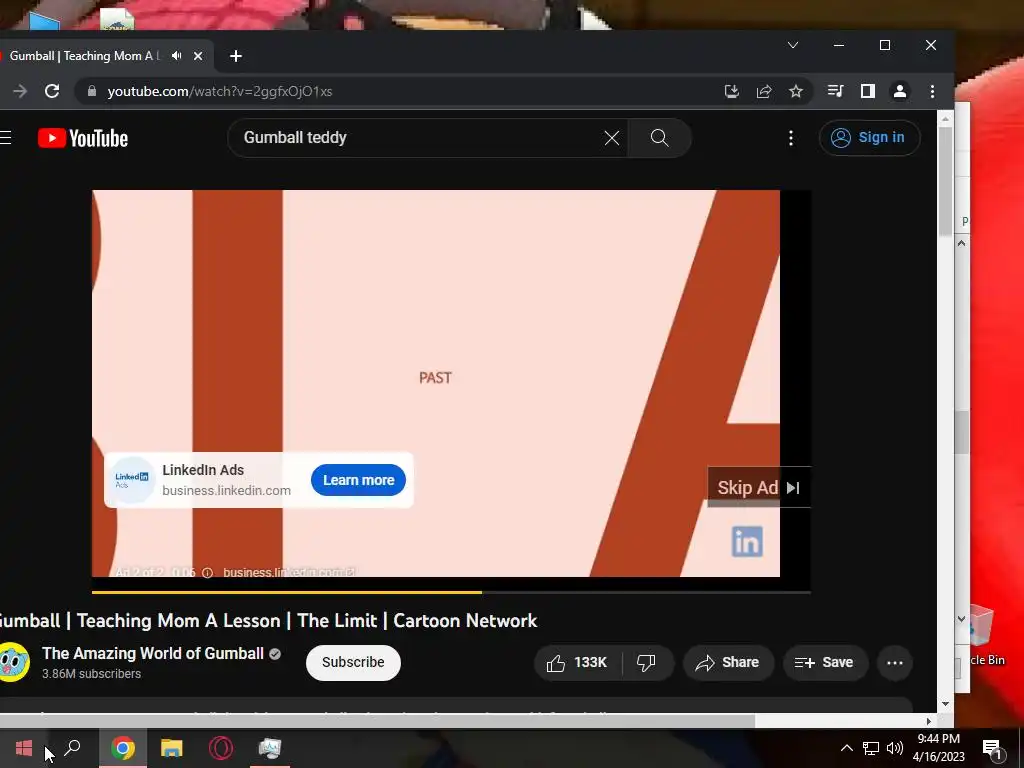Open YouTube settings three-dot menu
The width and height of the screenshot is (1024, 768).
tap(791, 138)
